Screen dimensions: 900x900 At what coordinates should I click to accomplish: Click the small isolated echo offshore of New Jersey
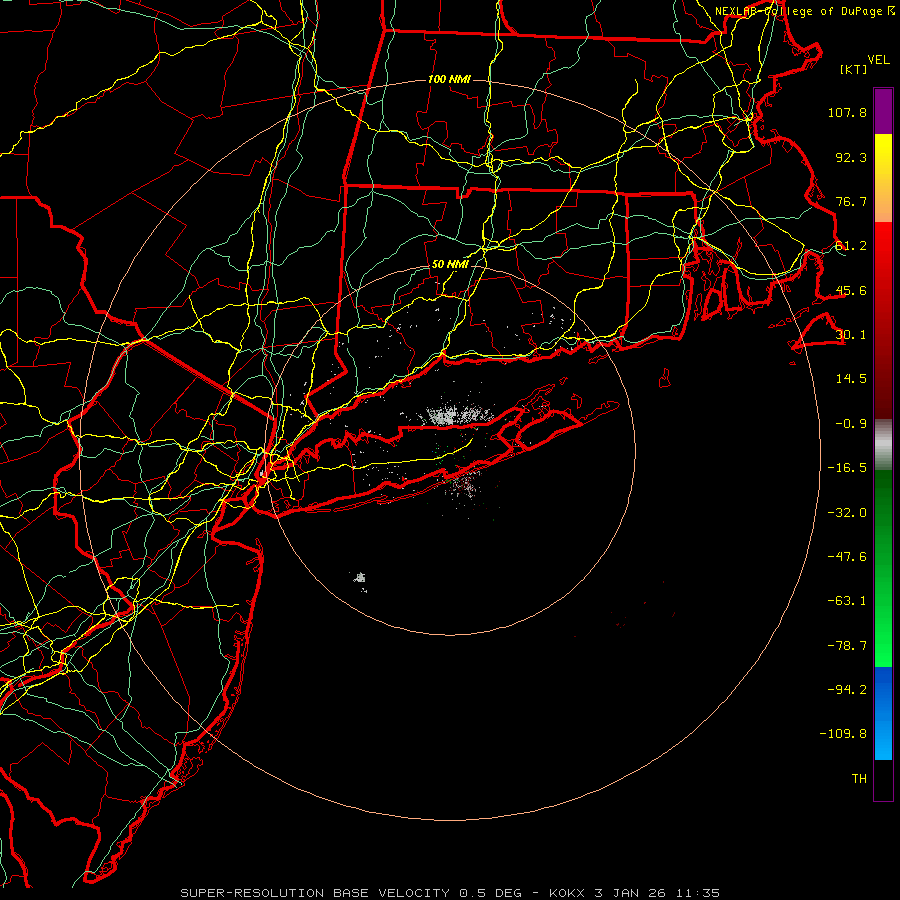(x=360, y=579)
